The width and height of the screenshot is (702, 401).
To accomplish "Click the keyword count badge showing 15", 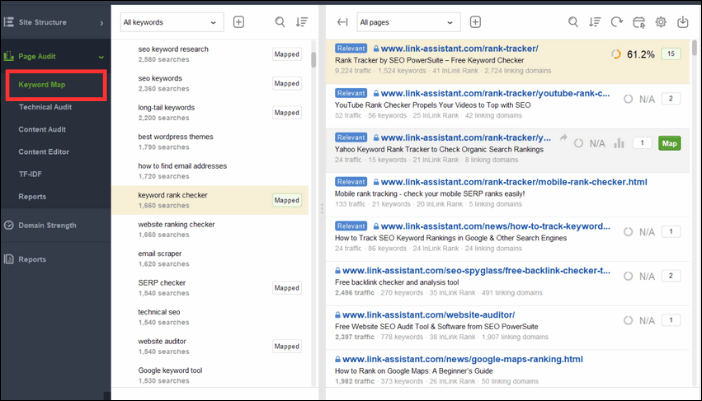I will click(671, 54).
